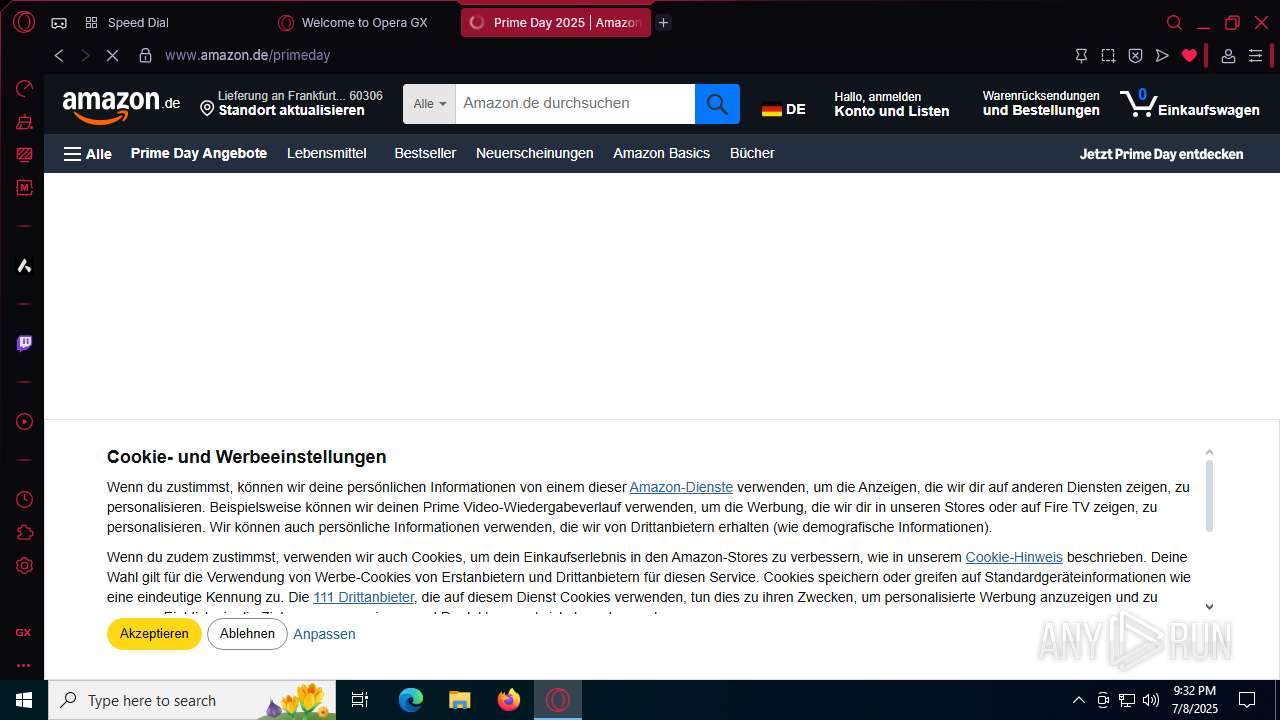Screen dimensions: 1280x720
Task: Bookmark the page with the heart icon
Action: 1189,56
